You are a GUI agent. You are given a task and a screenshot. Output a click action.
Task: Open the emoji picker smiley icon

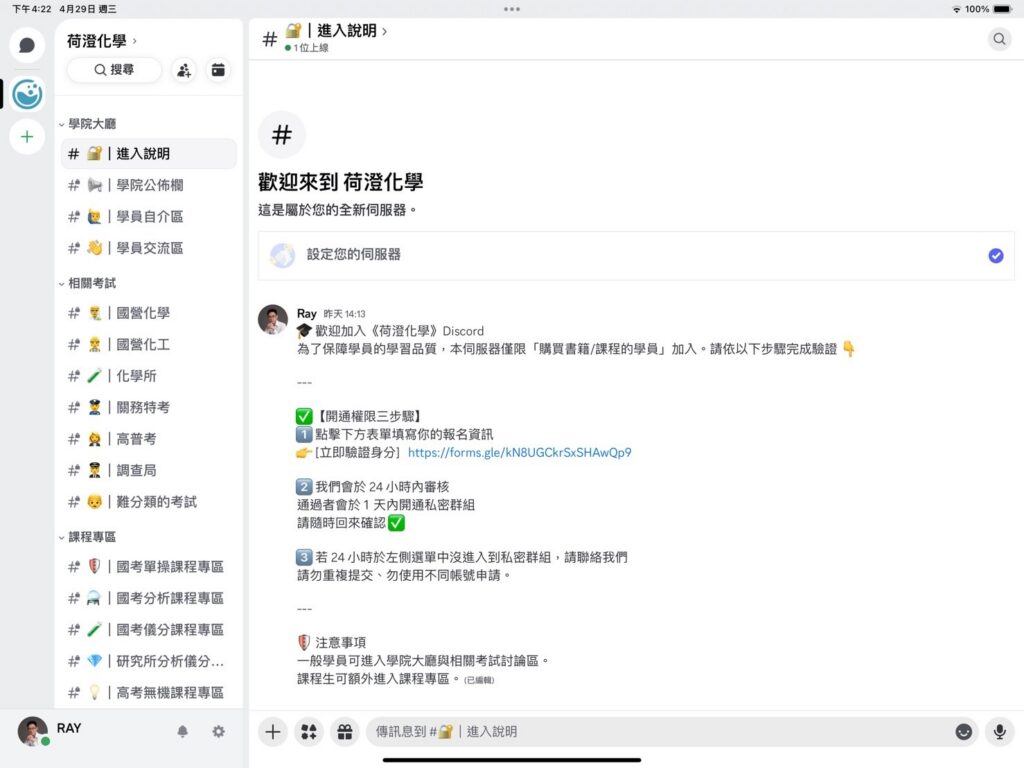[x=963, y=732]
